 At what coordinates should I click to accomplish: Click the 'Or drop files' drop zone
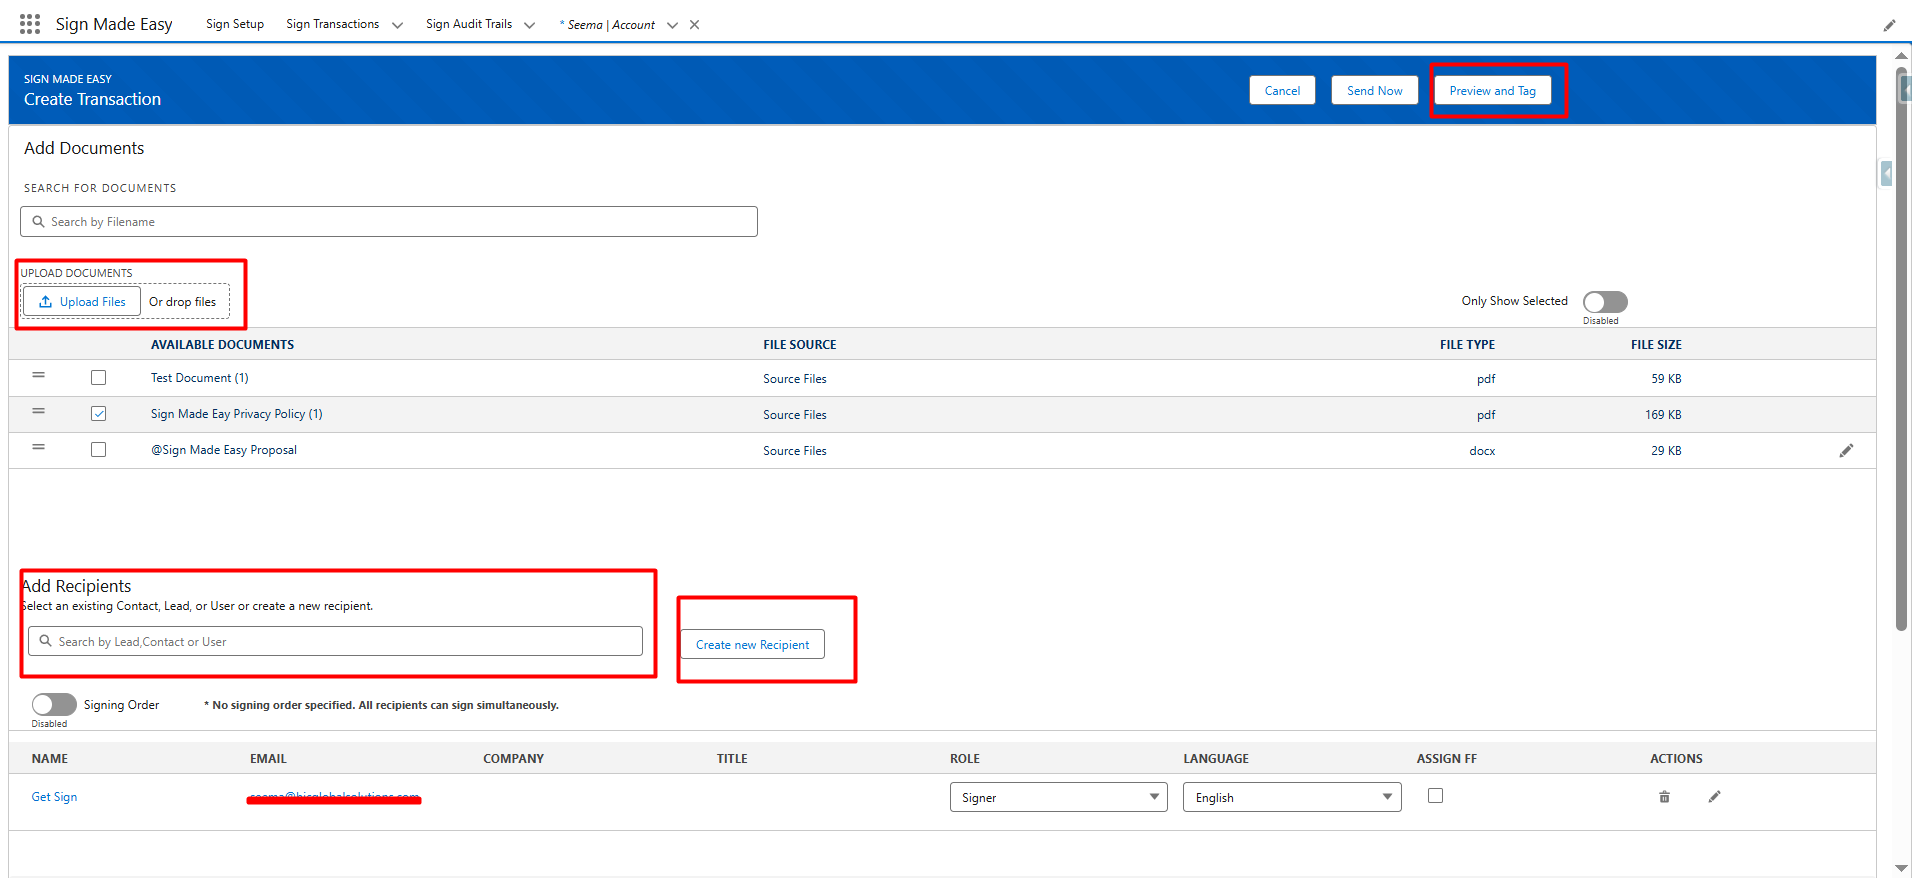(182, 302)
